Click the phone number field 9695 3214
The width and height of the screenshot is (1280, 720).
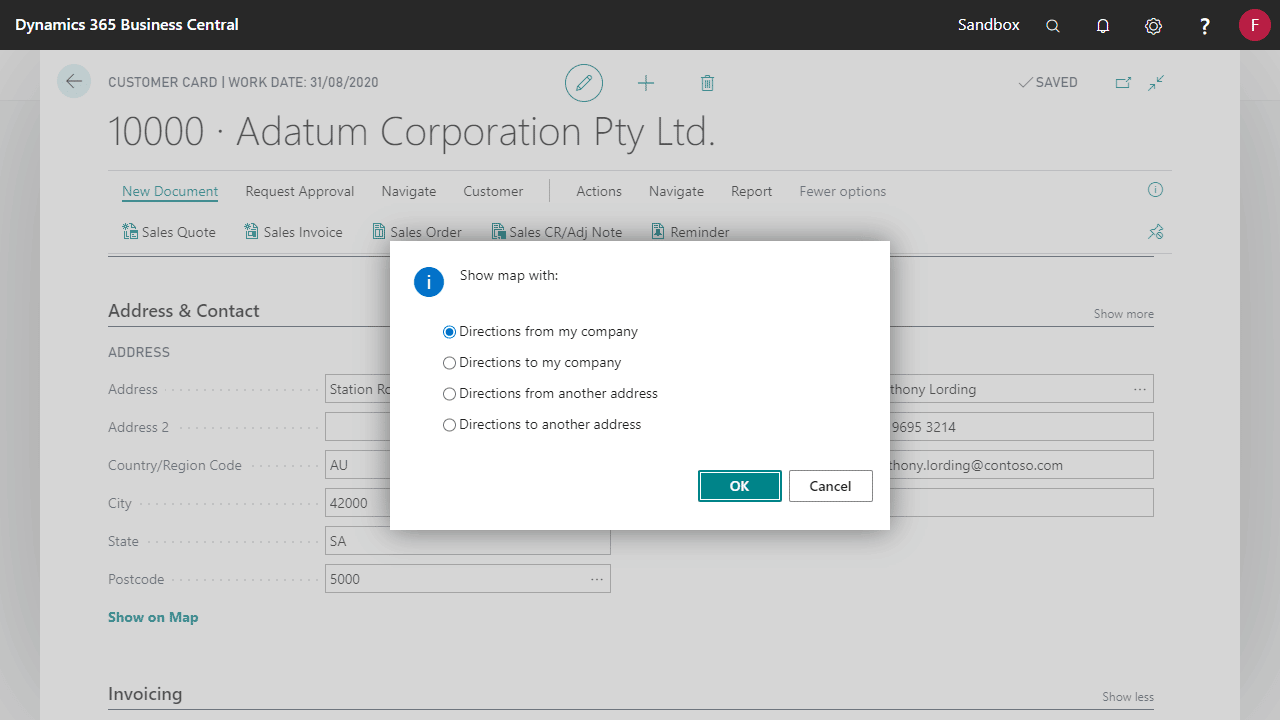1021,427
